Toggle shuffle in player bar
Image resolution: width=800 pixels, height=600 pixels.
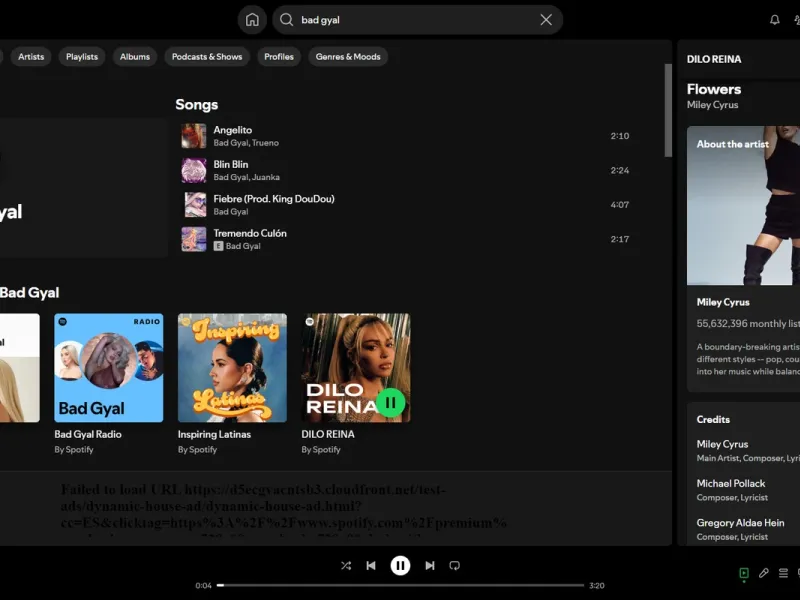(346, 565)
